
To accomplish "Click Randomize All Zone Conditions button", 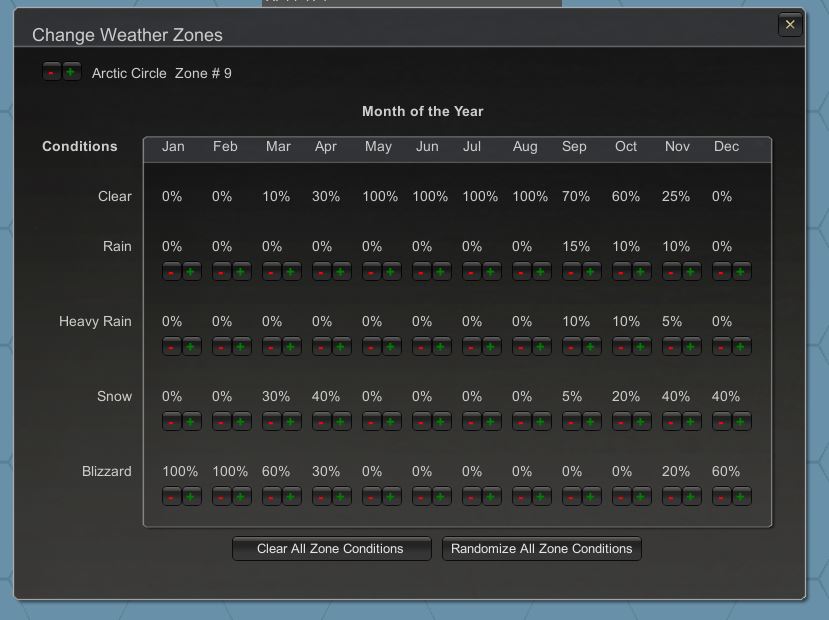I will (541, 549).
